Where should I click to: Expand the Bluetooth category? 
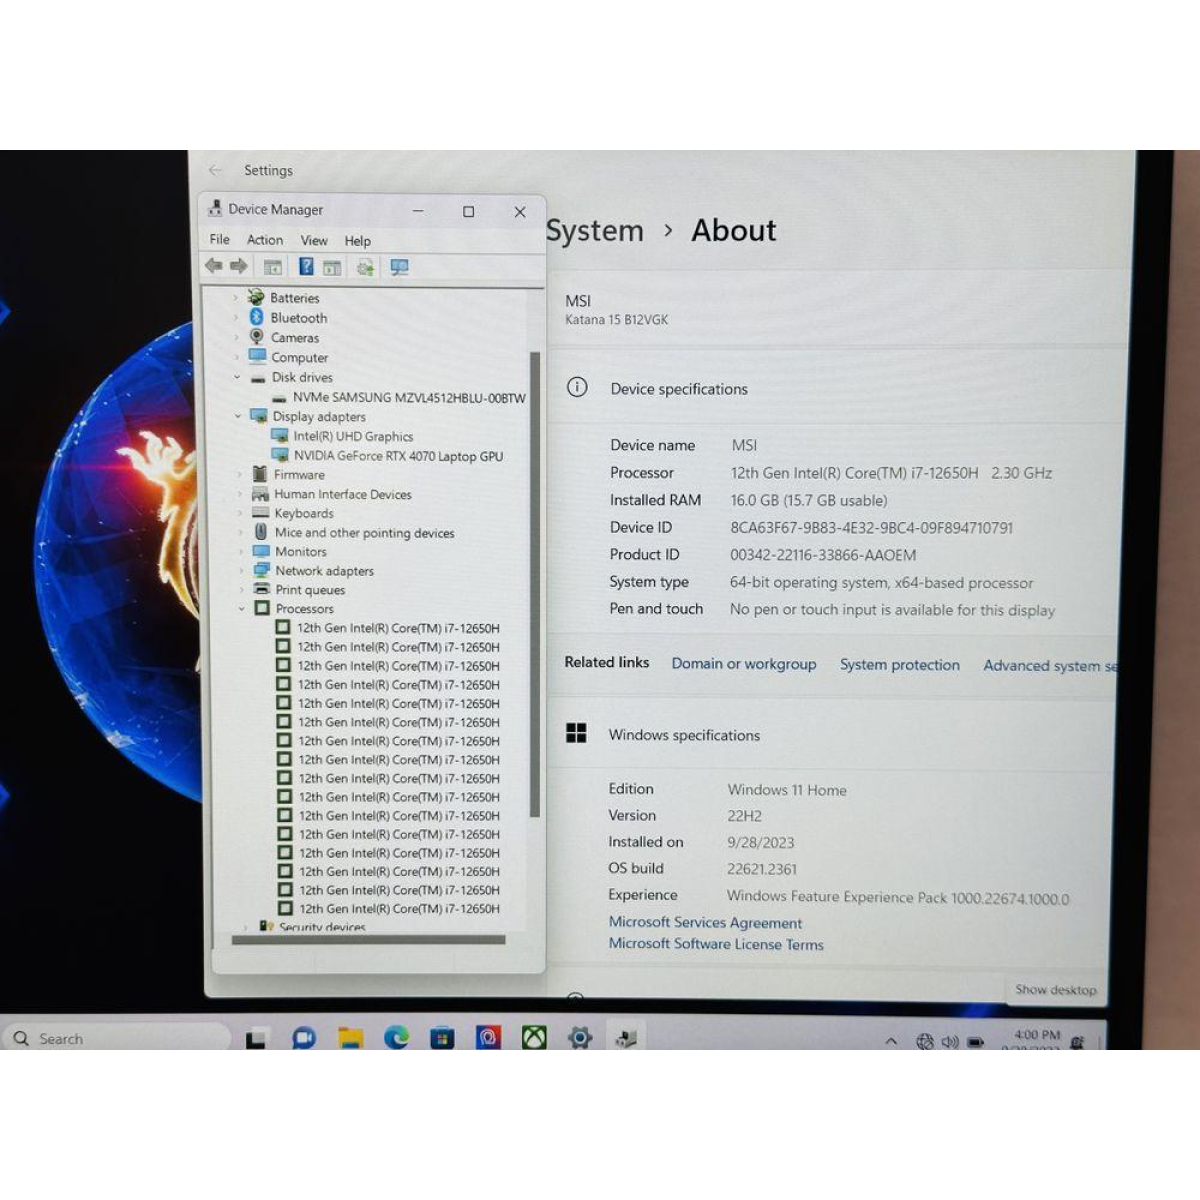click(237, 318)
